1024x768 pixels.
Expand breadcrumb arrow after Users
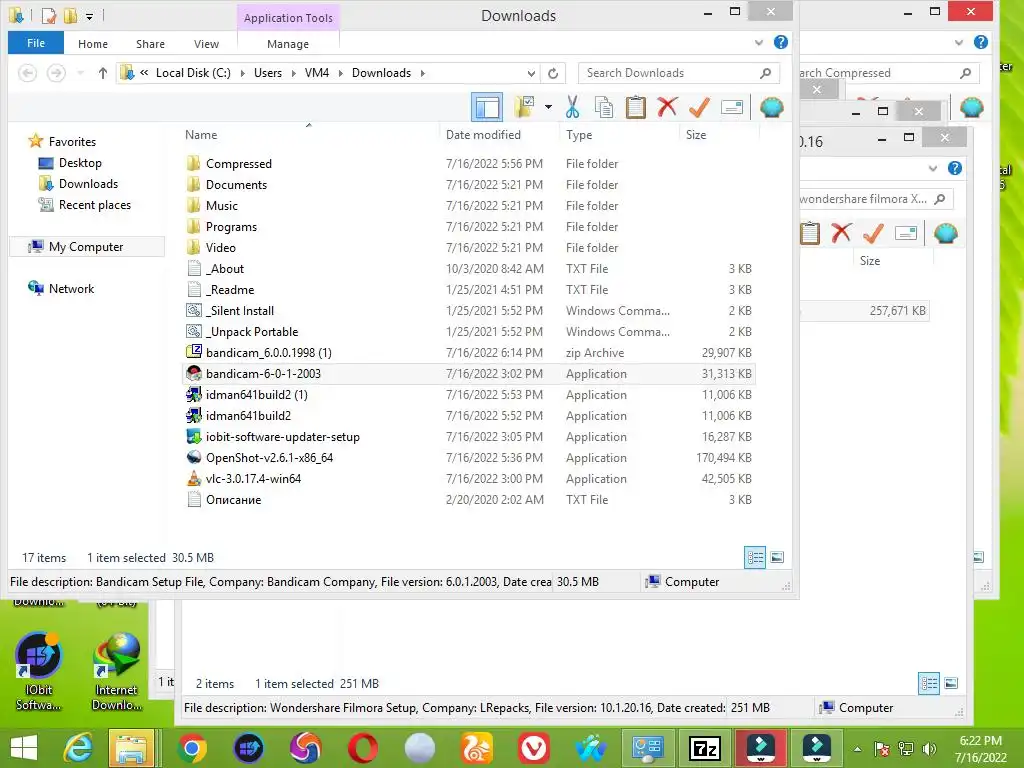[293, 73]
